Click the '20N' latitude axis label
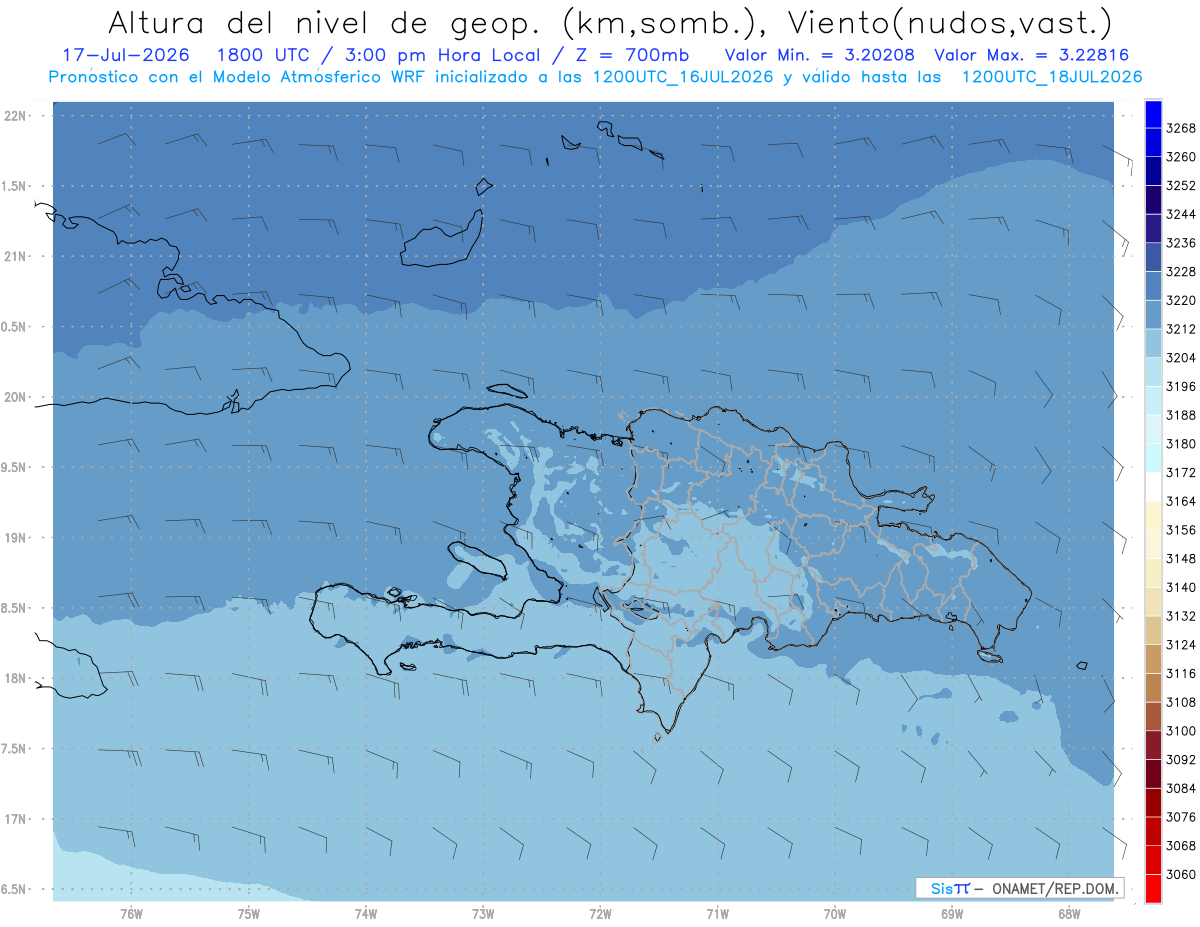Viewport: 1200px width, 927px height. [15, 398]
